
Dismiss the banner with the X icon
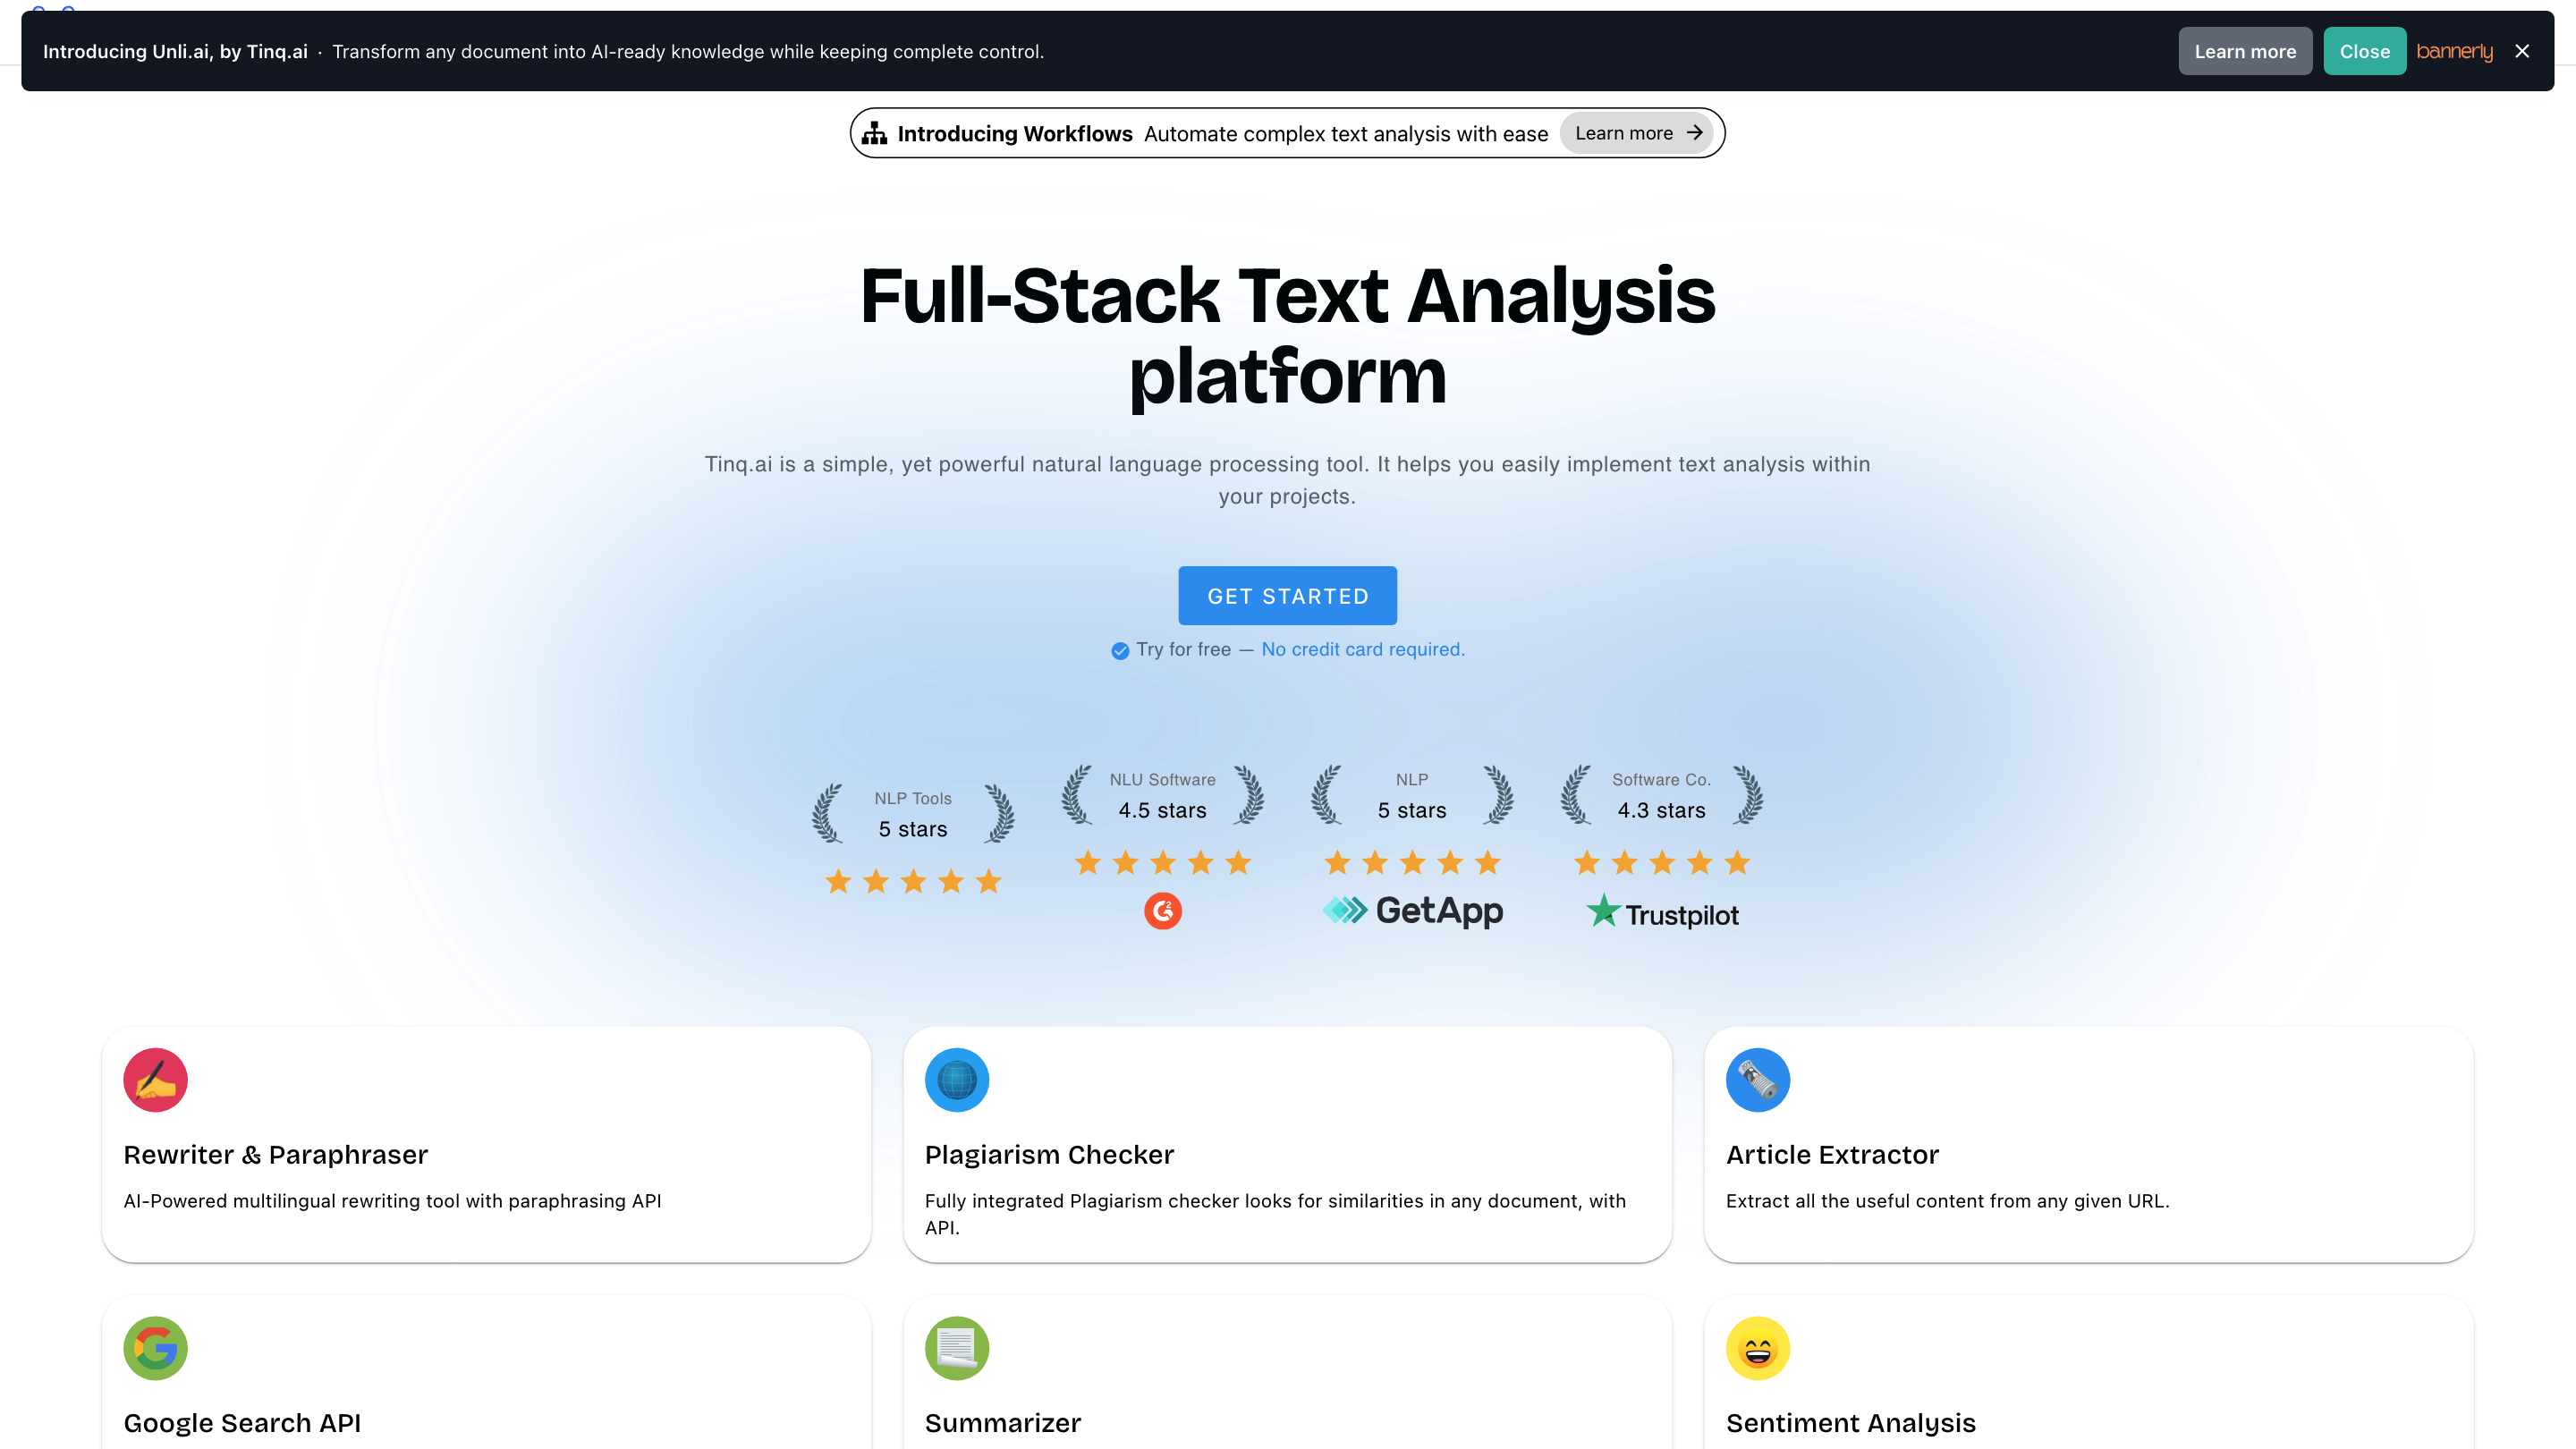(x=2522, y=51)
